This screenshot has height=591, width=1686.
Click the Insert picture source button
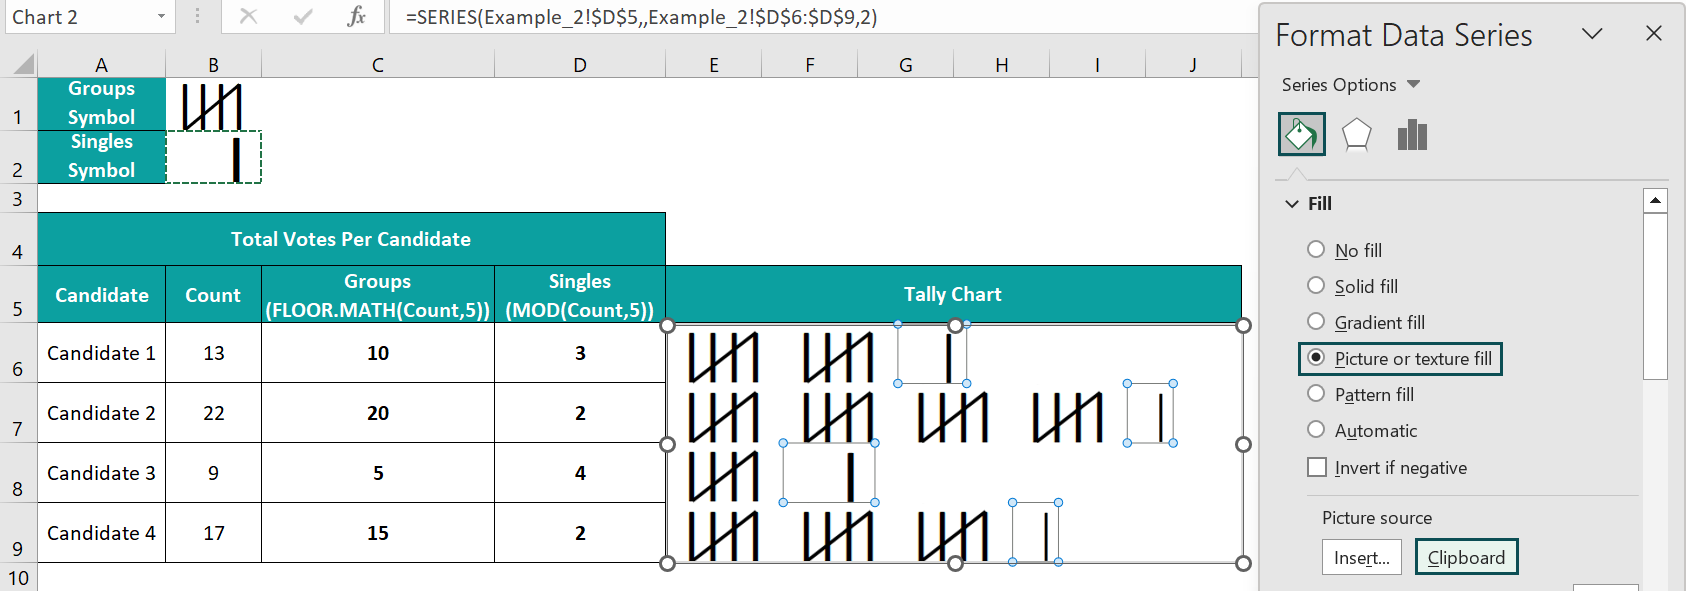1362,557
